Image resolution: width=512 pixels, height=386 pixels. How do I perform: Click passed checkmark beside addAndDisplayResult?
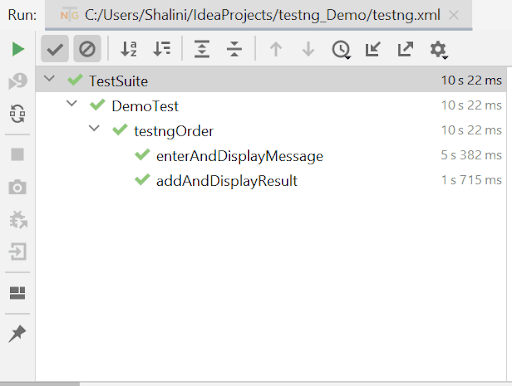[142, 179]
